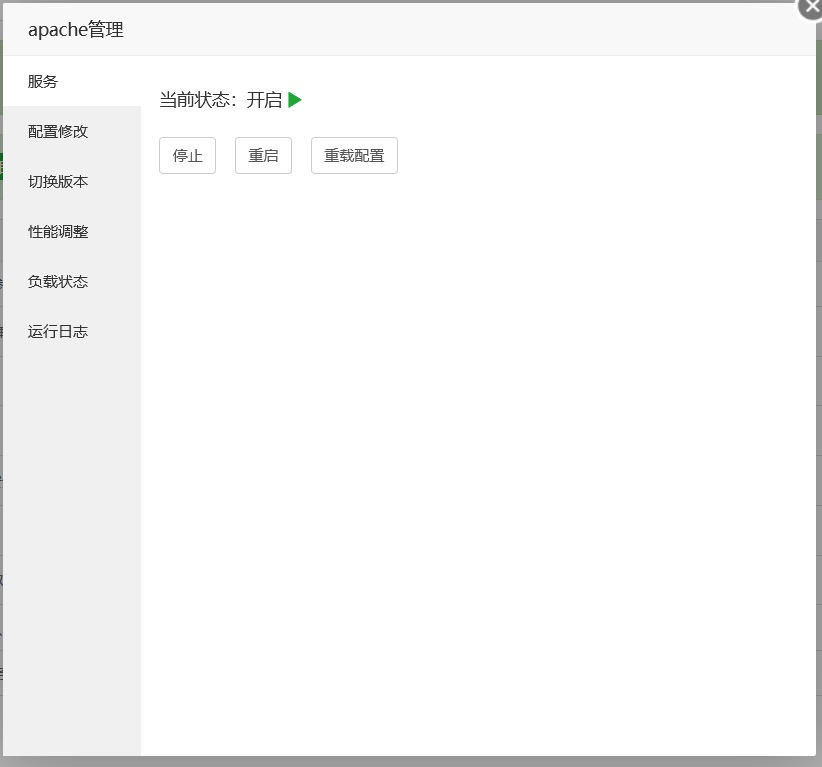This screenshot has width=822, height=767.
Task: Click the 当前状态 label text
Action: (197, 100)
